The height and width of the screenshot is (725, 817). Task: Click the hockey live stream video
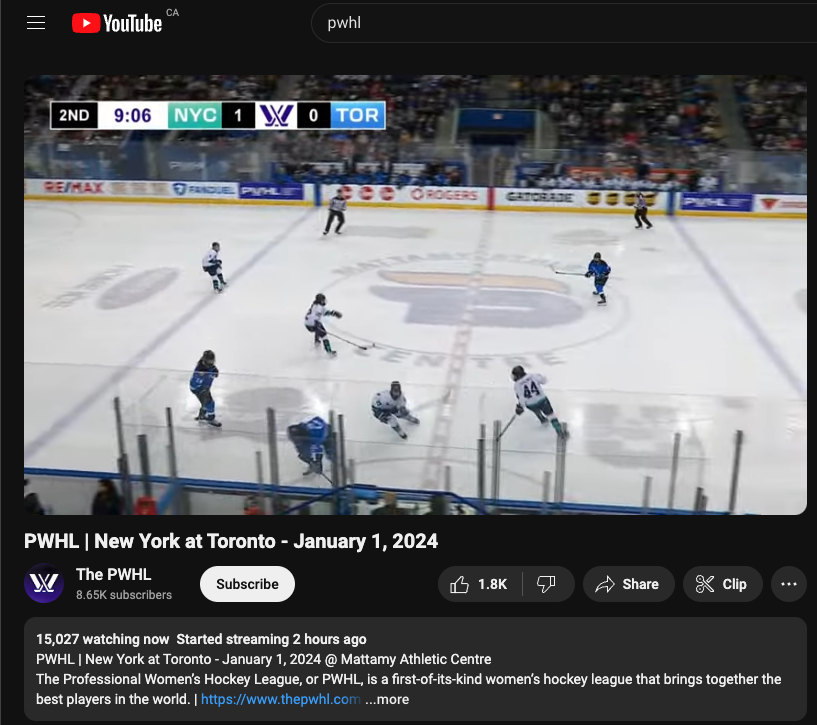[x=415, y=295]
